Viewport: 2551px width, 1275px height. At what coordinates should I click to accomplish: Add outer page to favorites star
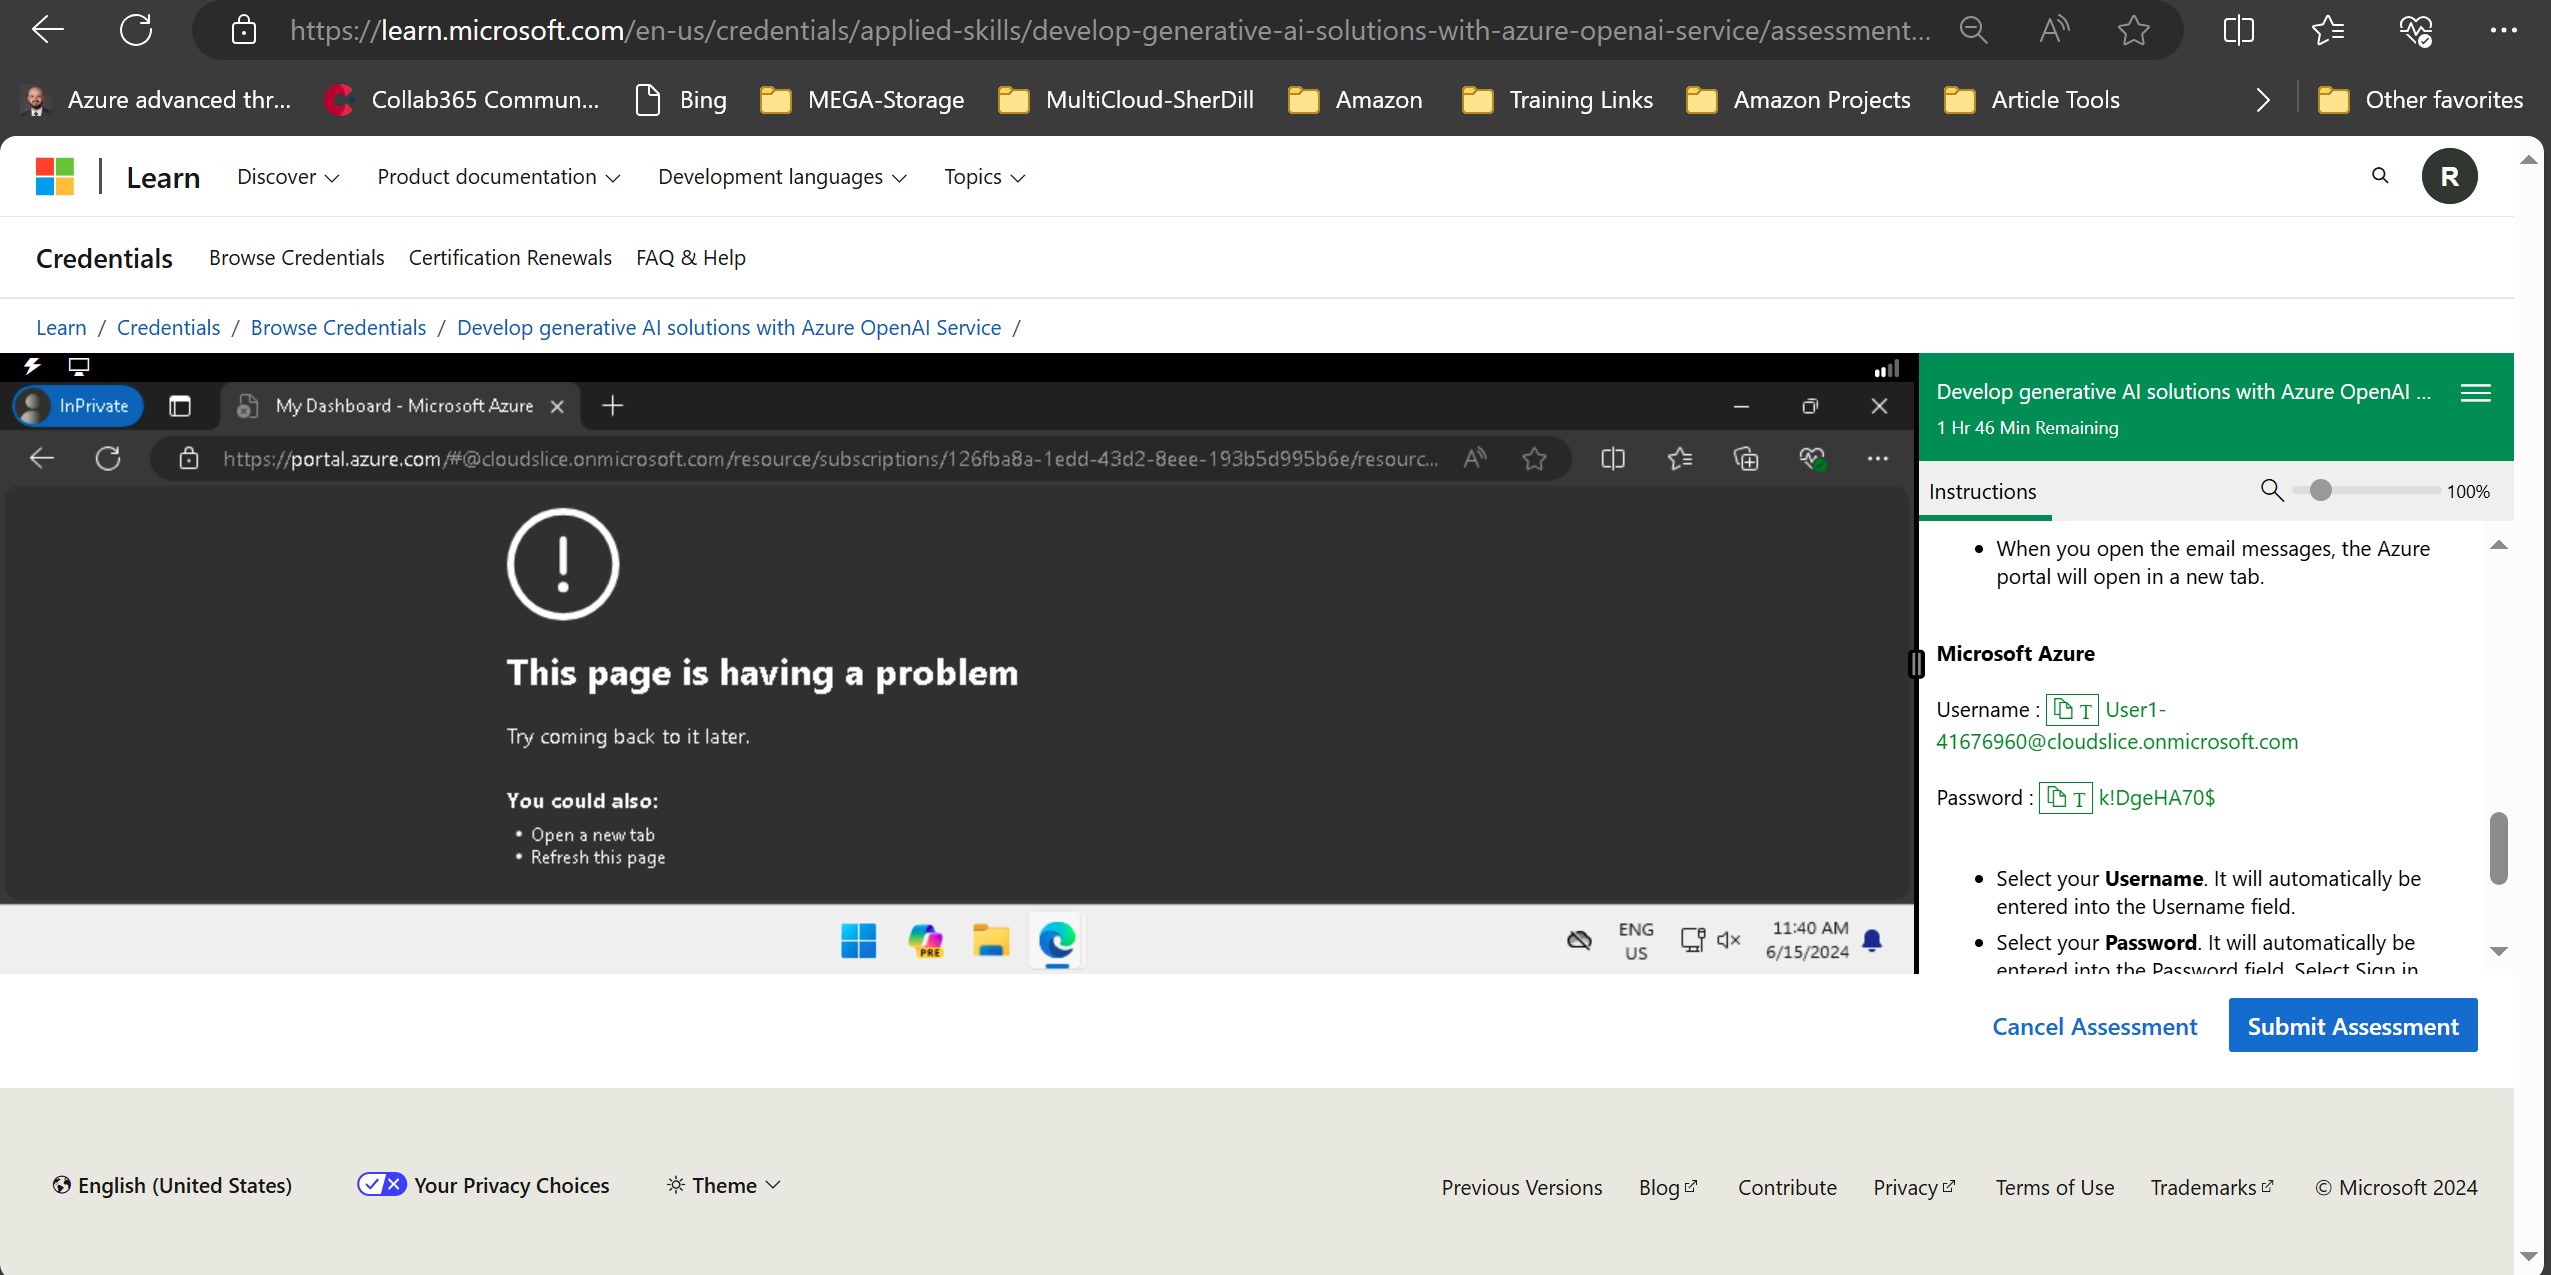(x=2134, y=30)
